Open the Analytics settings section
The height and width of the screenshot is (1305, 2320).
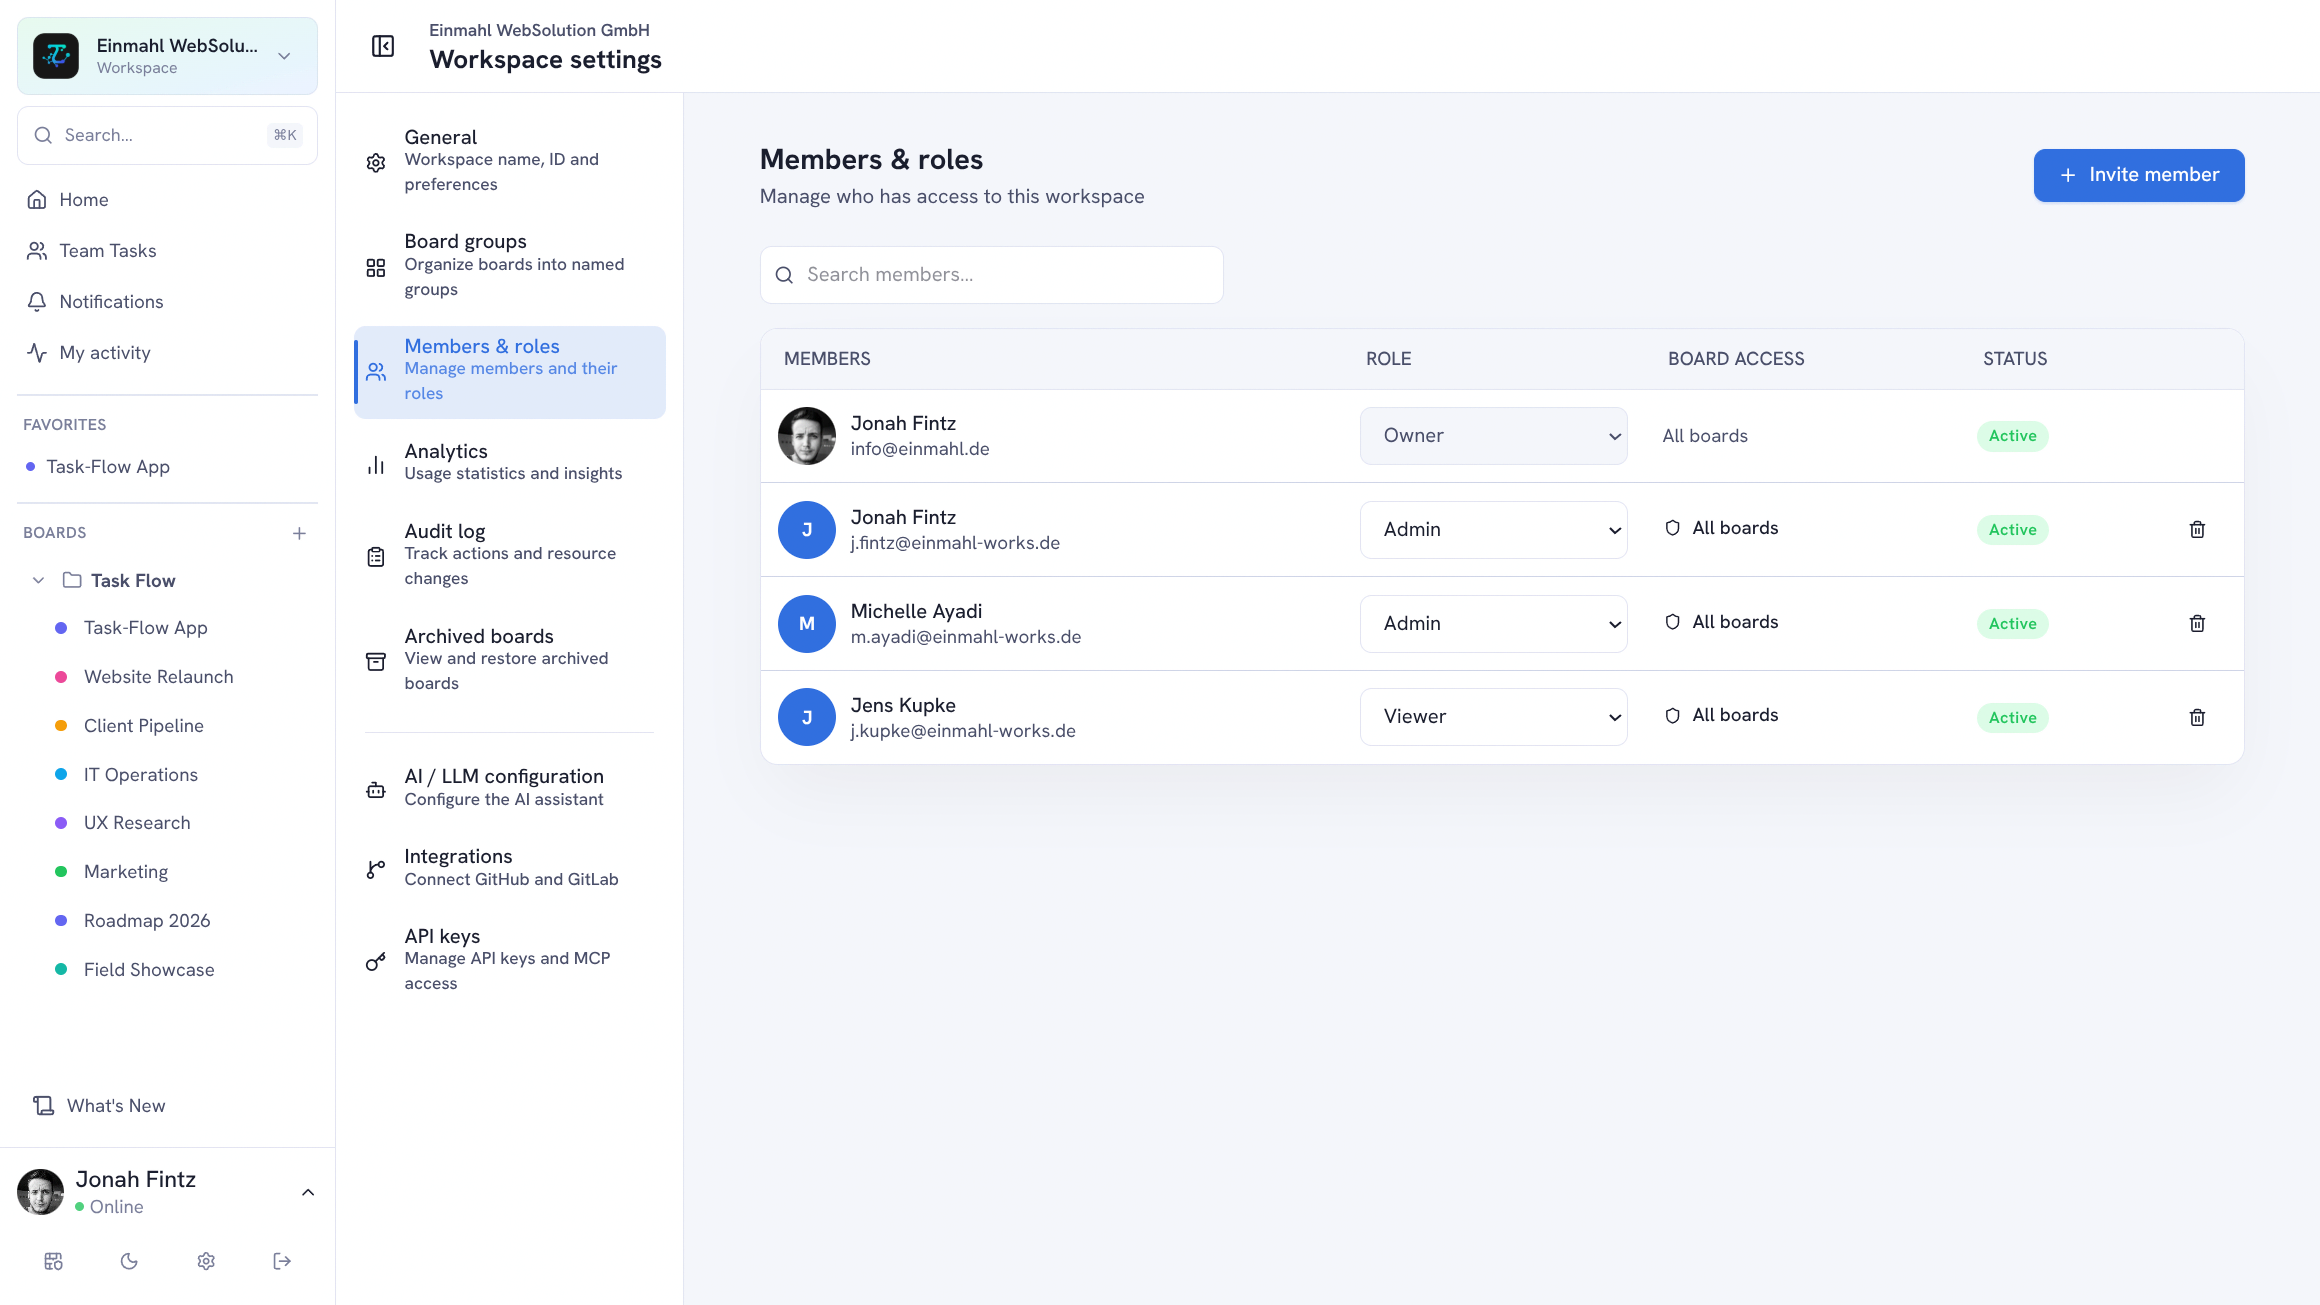point(510,463)
